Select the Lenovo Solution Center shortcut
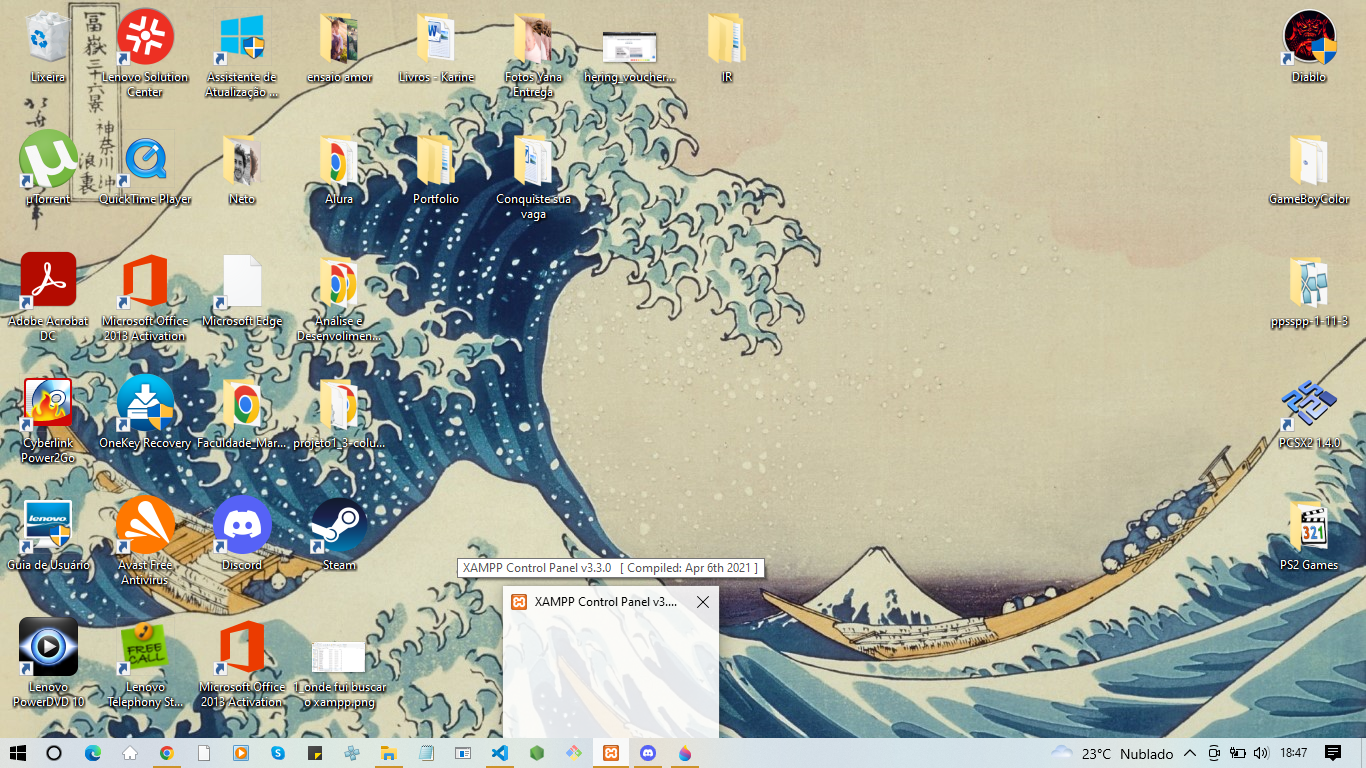The height and width of the screenshot is (768, 1366). (x=145, y=55)
